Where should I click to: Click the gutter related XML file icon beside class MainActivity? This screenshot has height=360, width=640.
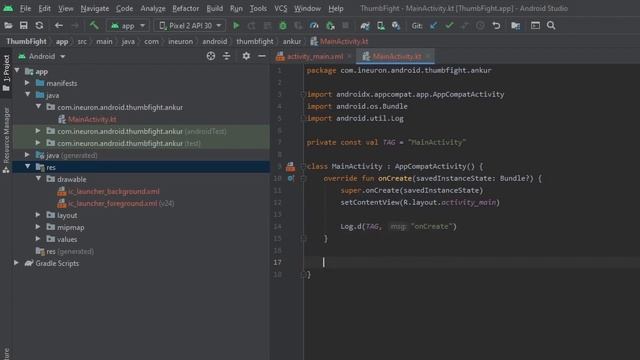tap(290, 167)
